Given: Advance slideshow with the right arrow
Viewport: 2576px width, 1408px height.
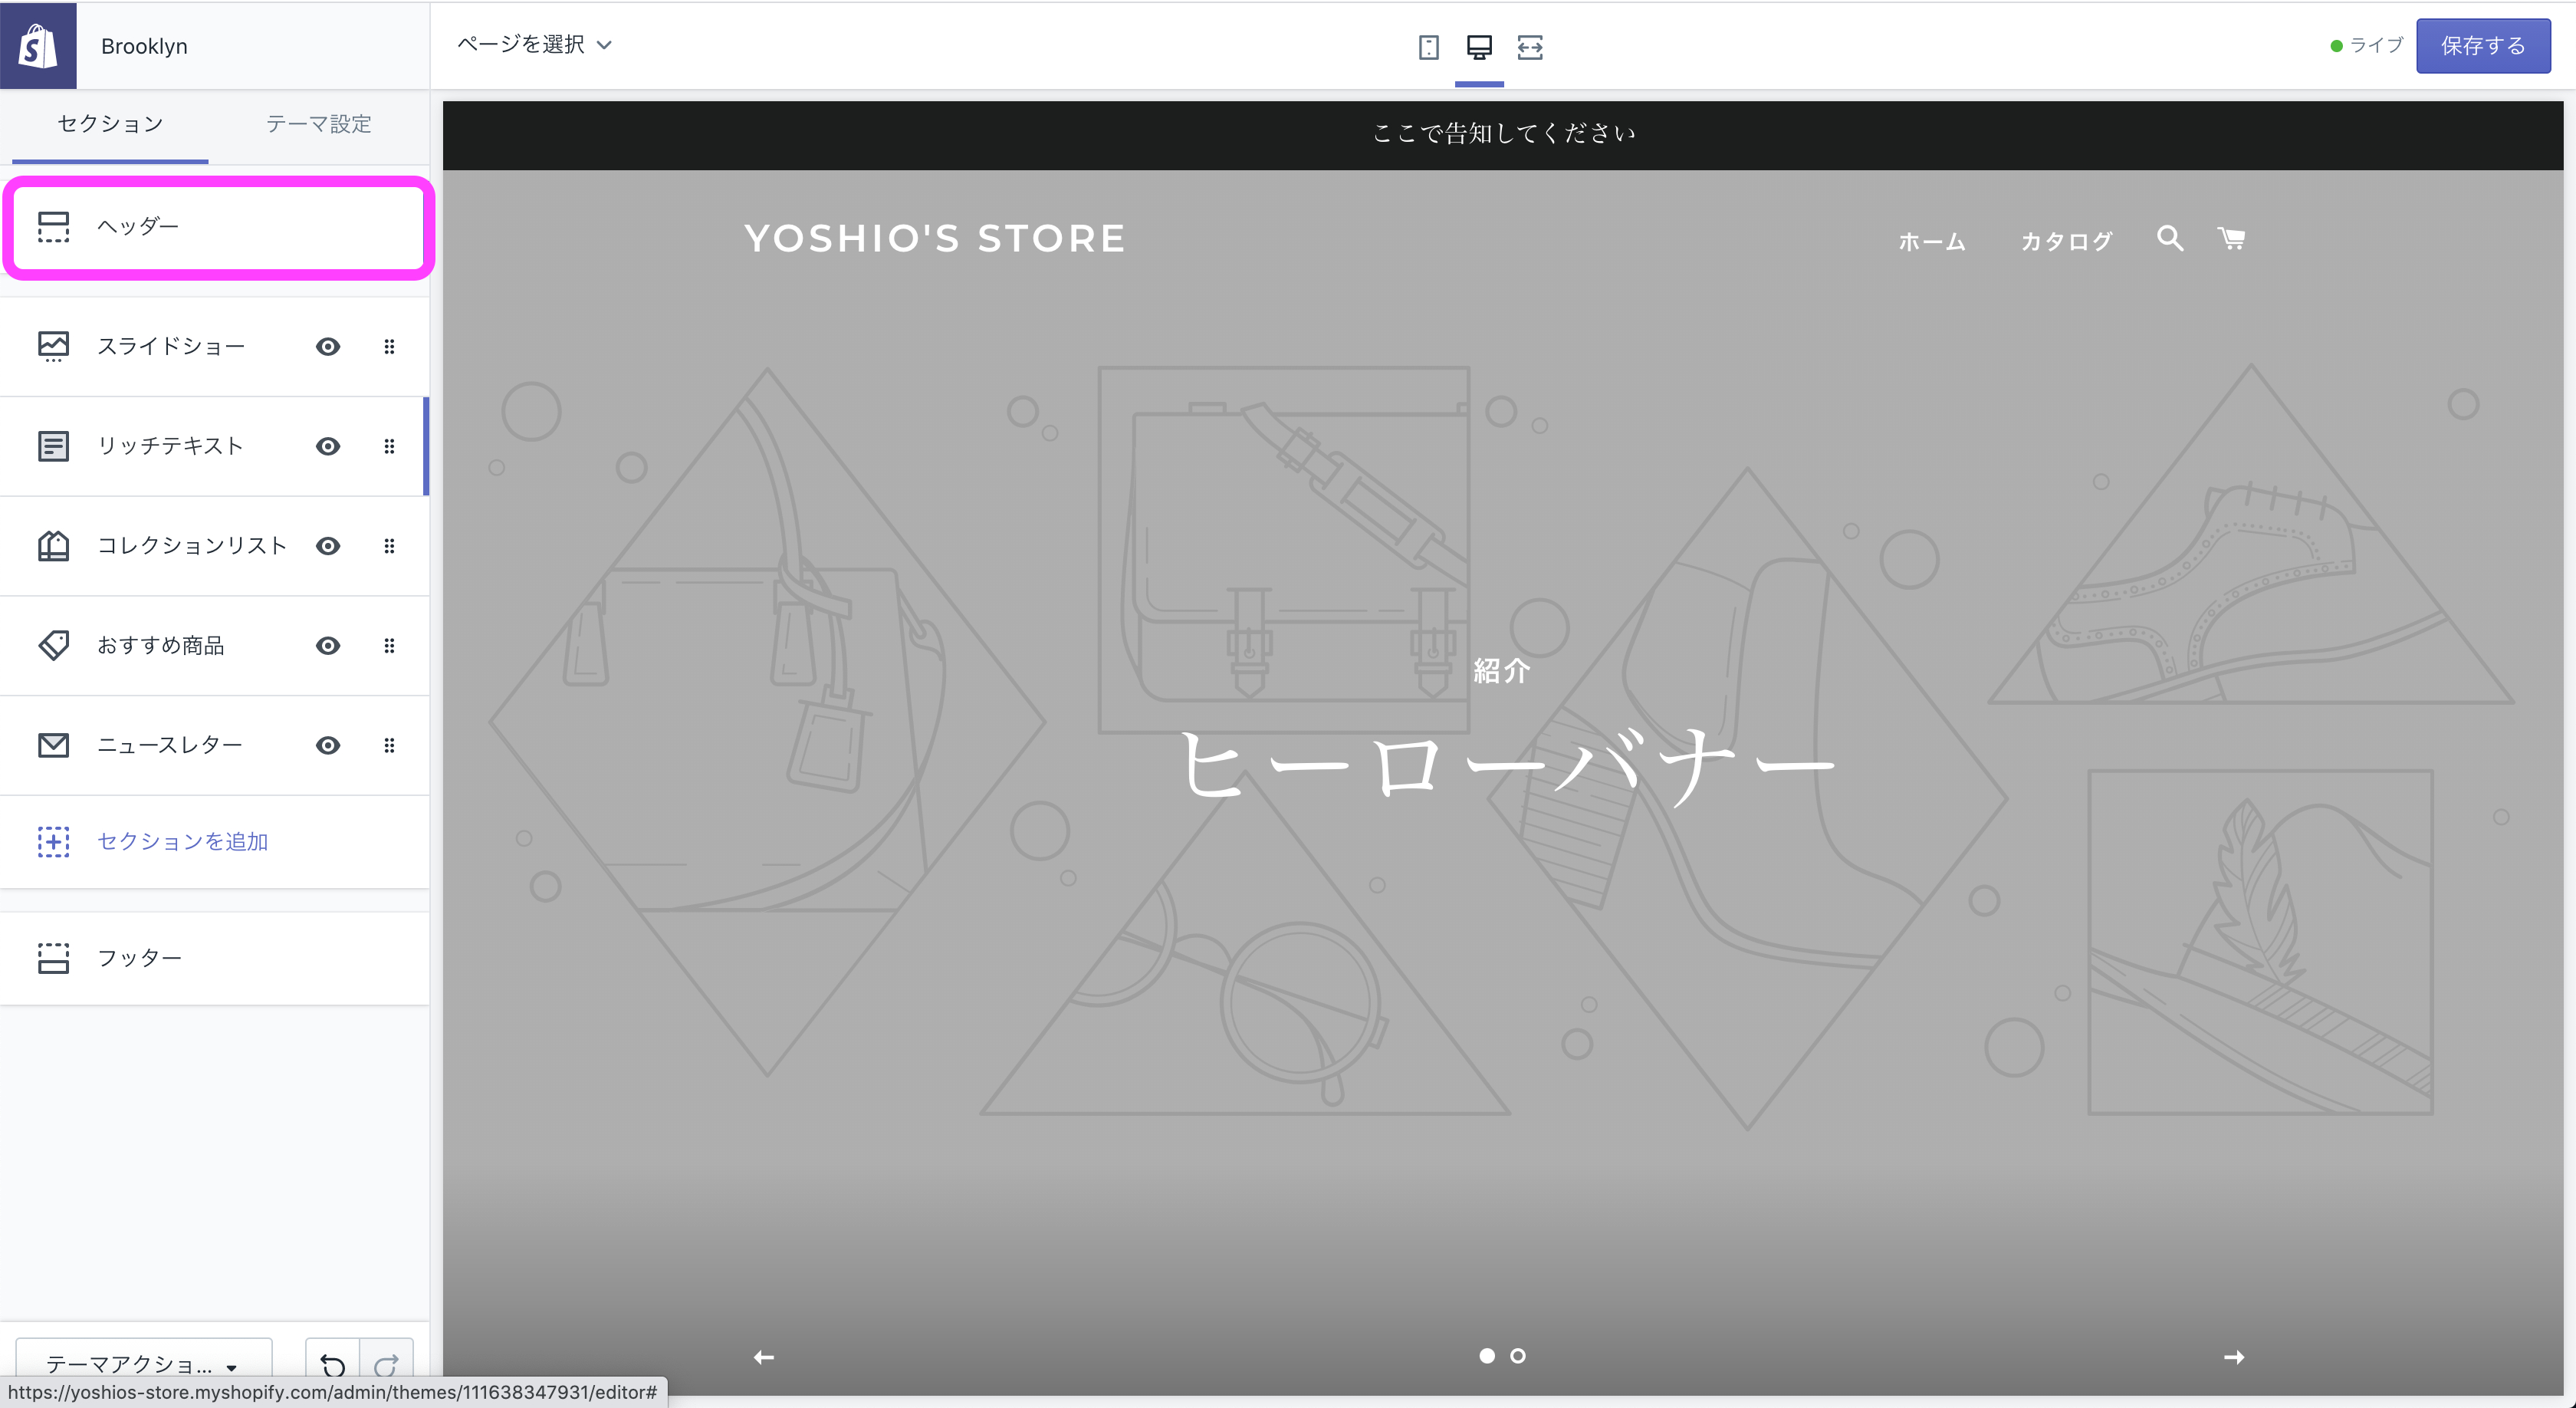Looking at the screenshot, I should 2236,1357.
